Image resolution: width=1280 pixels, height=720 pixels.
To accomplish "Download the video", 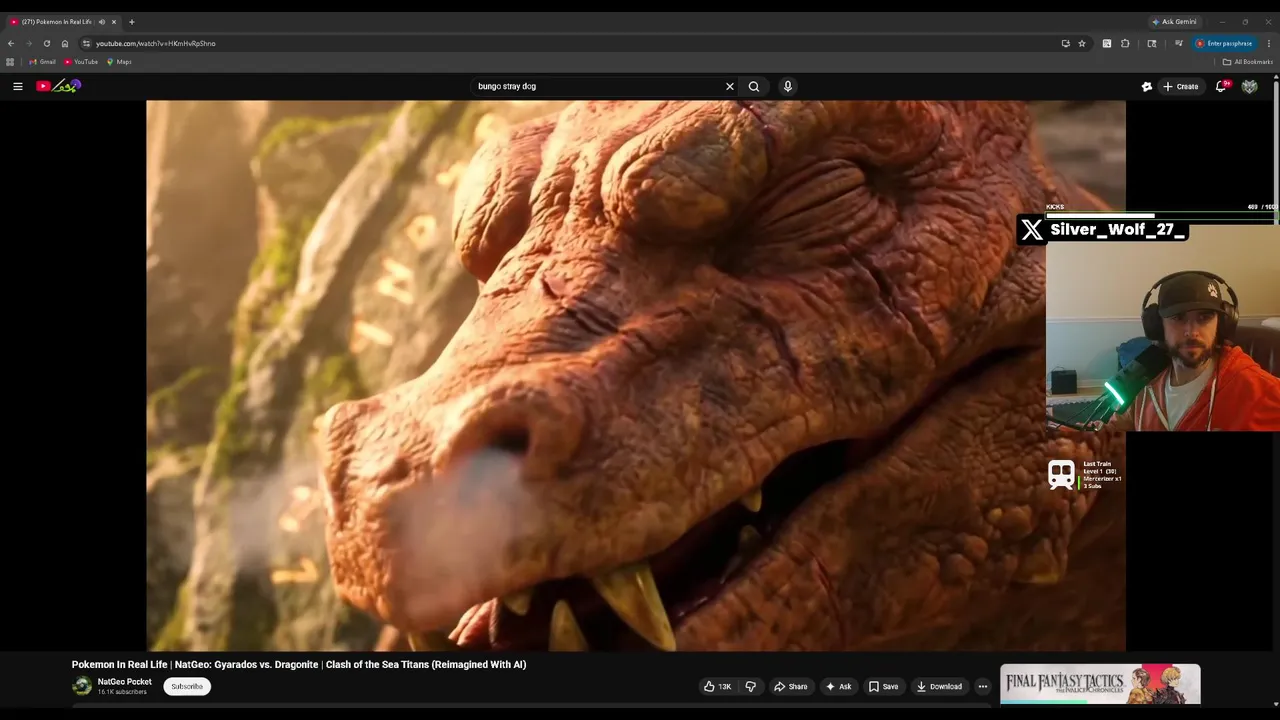I will coord(939,686).
